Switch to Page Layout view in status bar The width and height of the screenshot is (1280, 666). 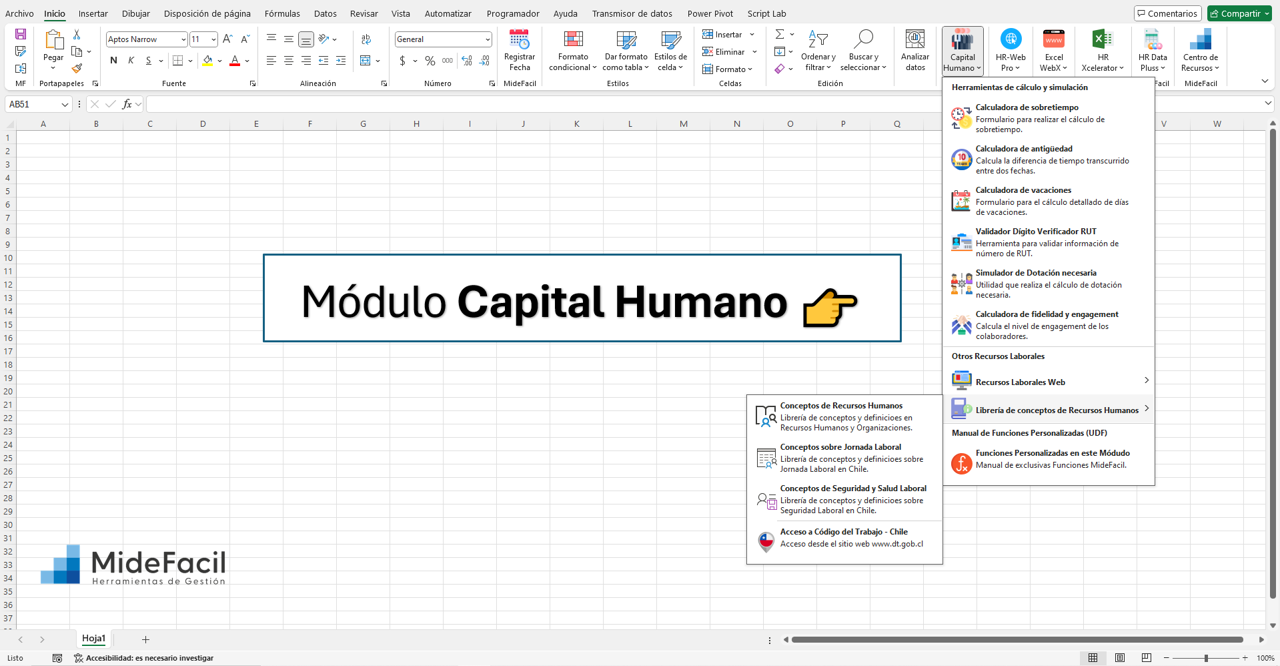(1120, 658)
